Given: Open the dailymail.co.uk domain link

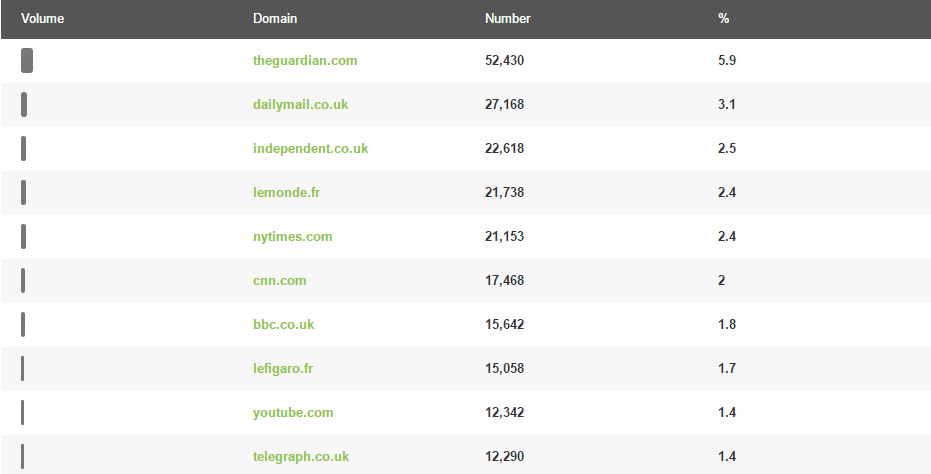Looking at the screenshot, I should point(300,105).
